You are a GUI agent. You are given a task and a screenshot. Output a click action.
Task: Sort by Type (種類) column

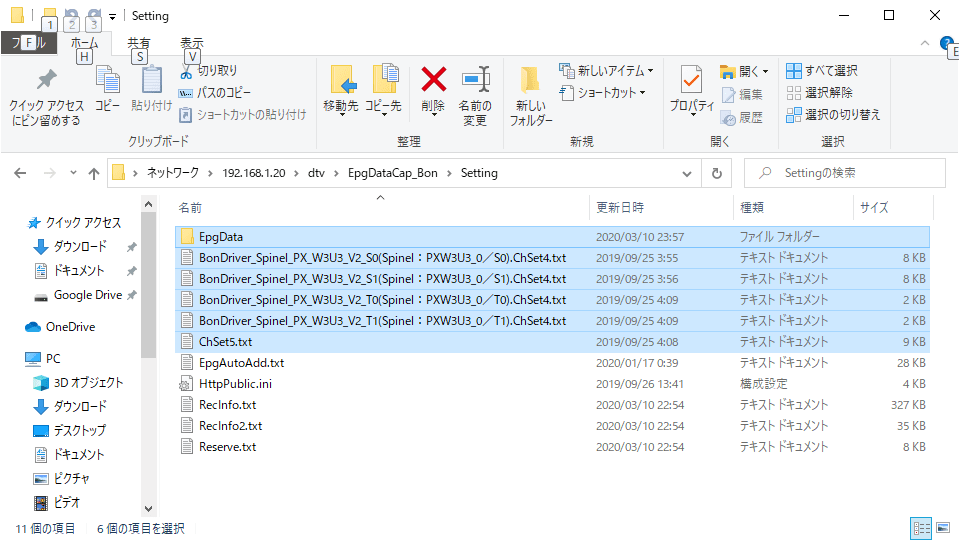pos(752,208)
